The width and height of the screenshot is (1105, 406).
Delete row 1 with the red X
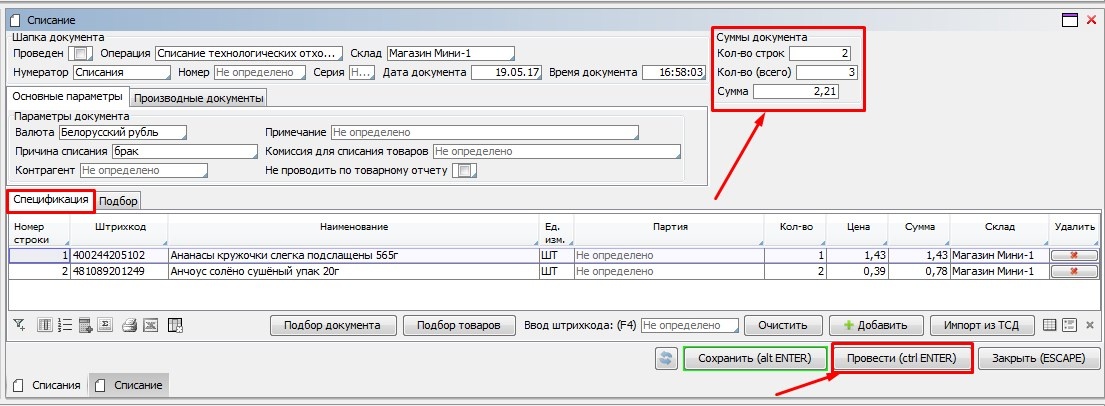1075,255
